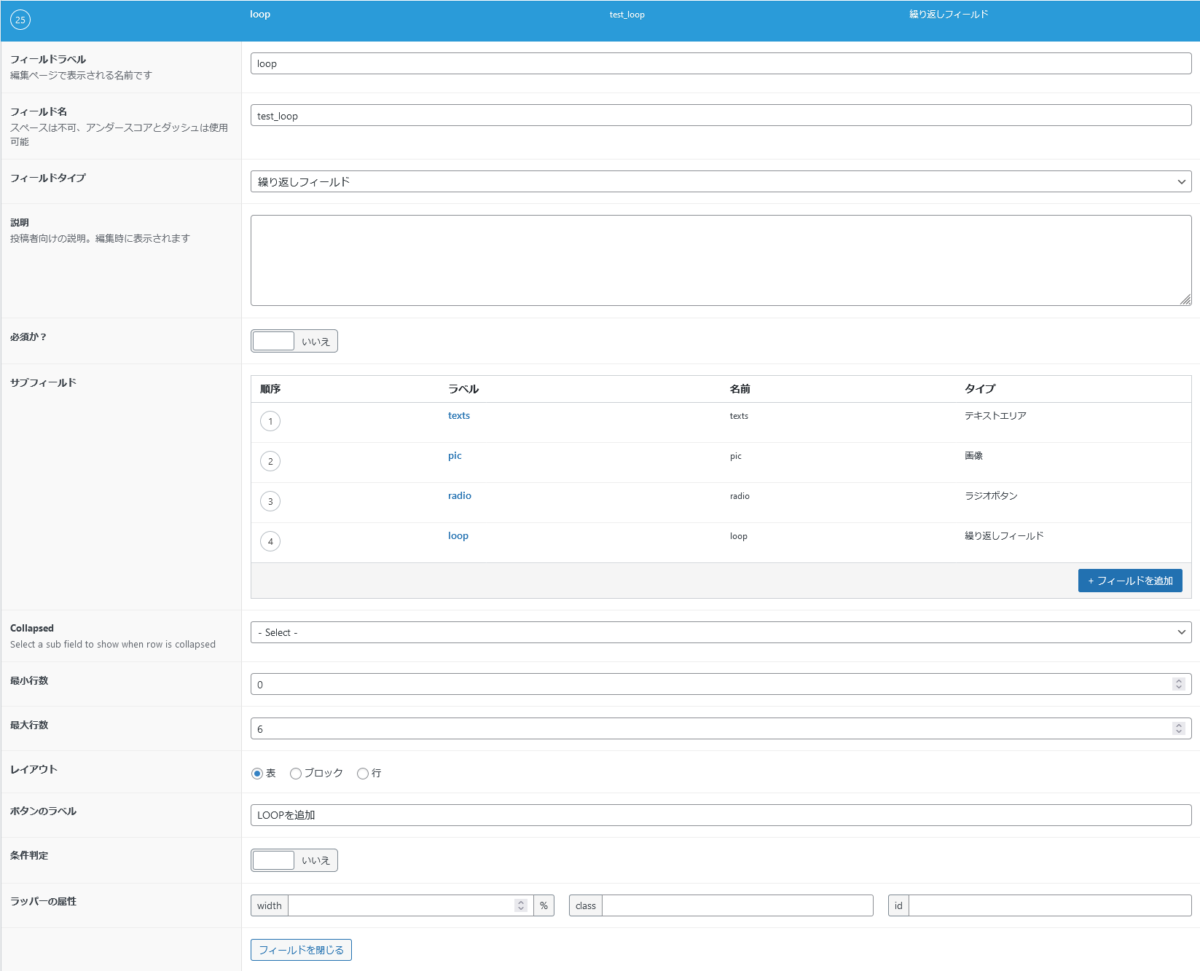
Task: Focus the 最小行数 number input
Action: click(x=721, y=684)
